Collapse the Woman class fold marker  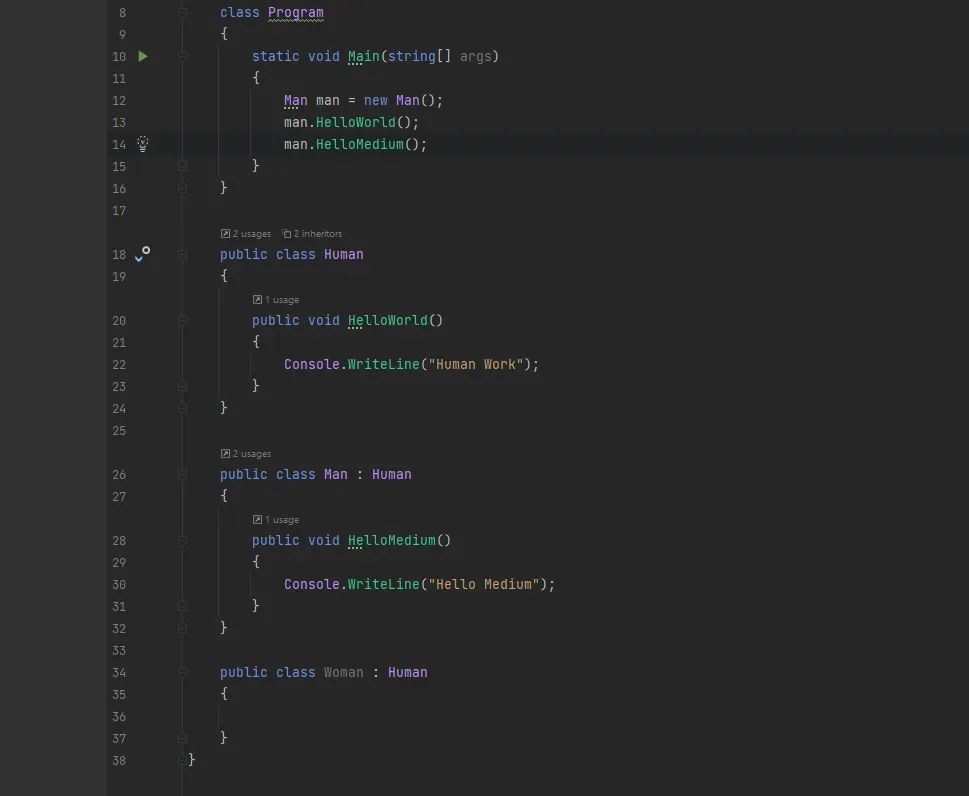[x=182, y=672]
